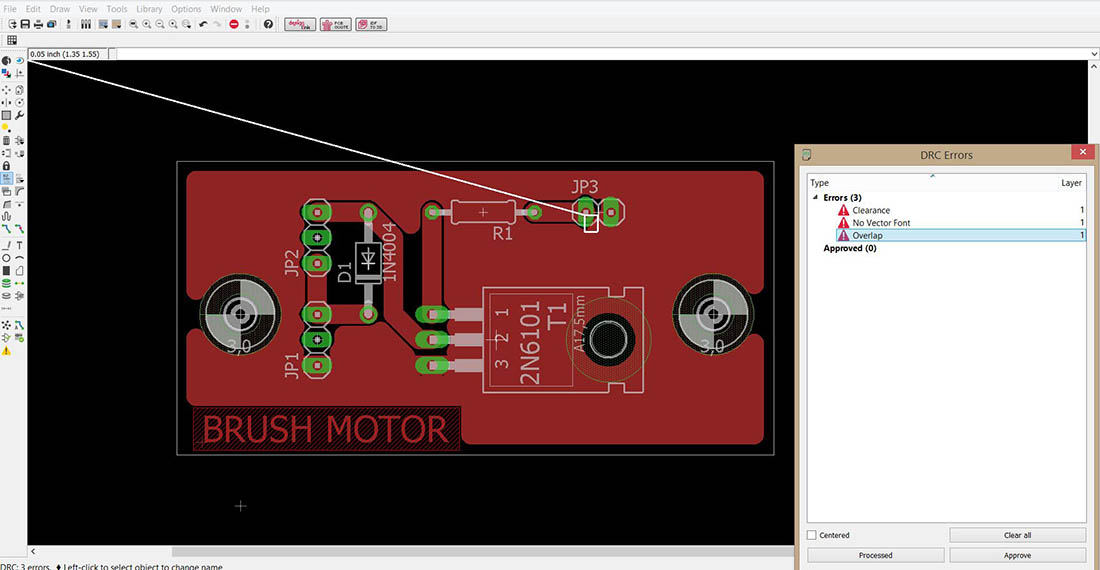The width and height of the screenshot is (1100, 570).
Task: Click the red Stop command icon
Action: tap(234, 24)
